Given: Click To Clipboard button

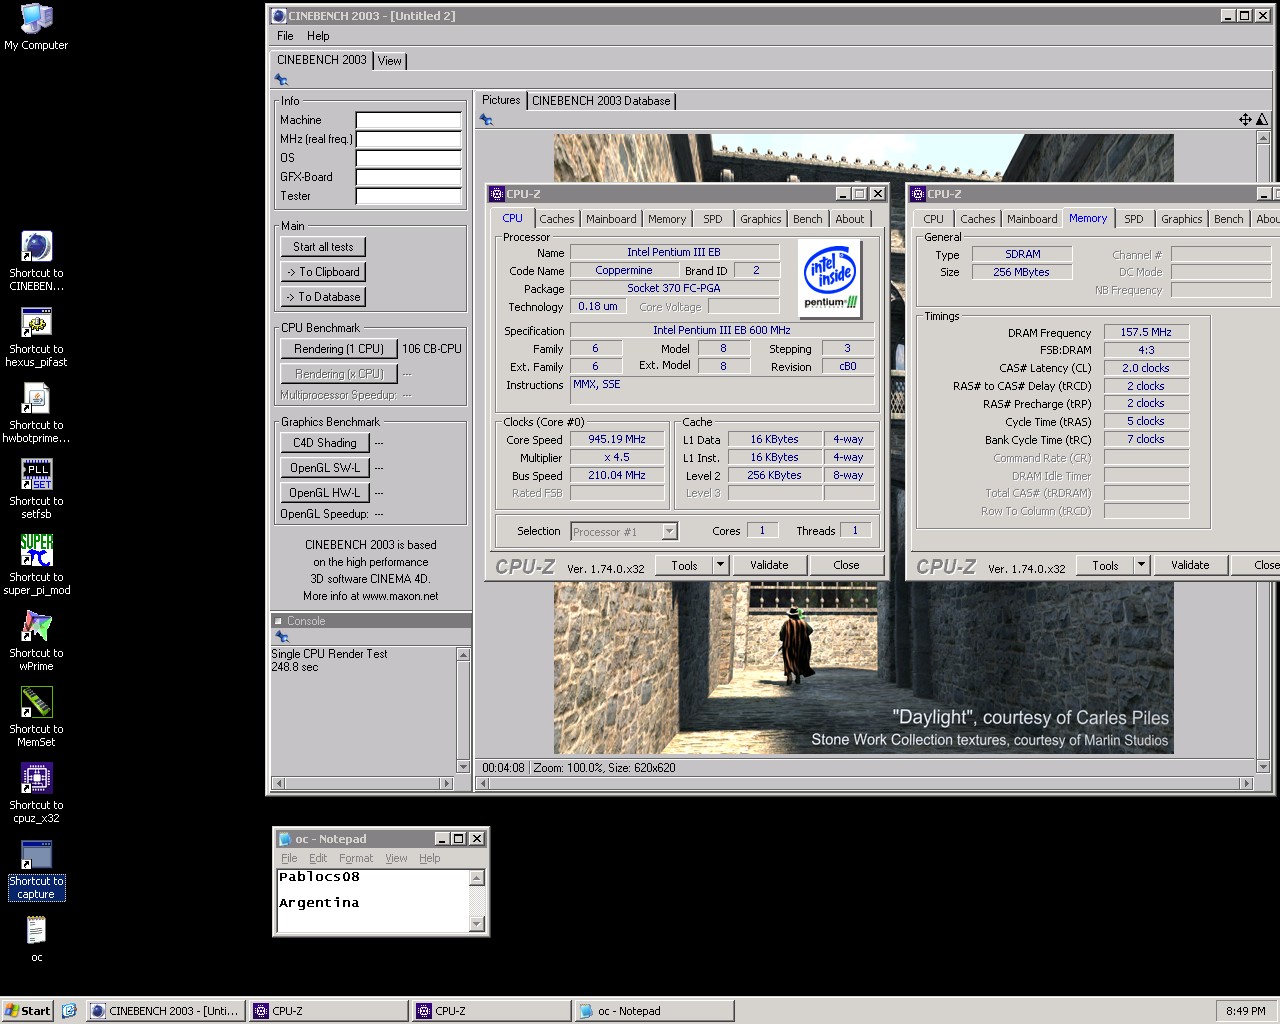Looking at the screenshot, I should coord(323,272).
